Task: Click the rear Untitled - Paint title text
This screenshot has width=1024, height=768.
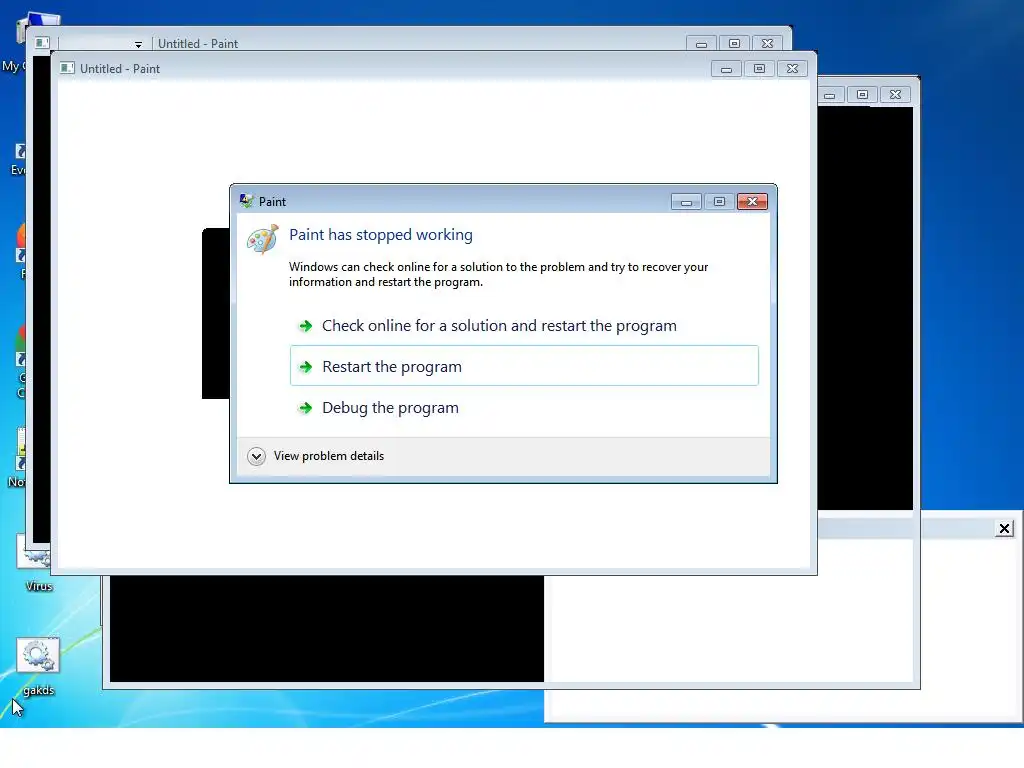Action: [x=198, y=44]
